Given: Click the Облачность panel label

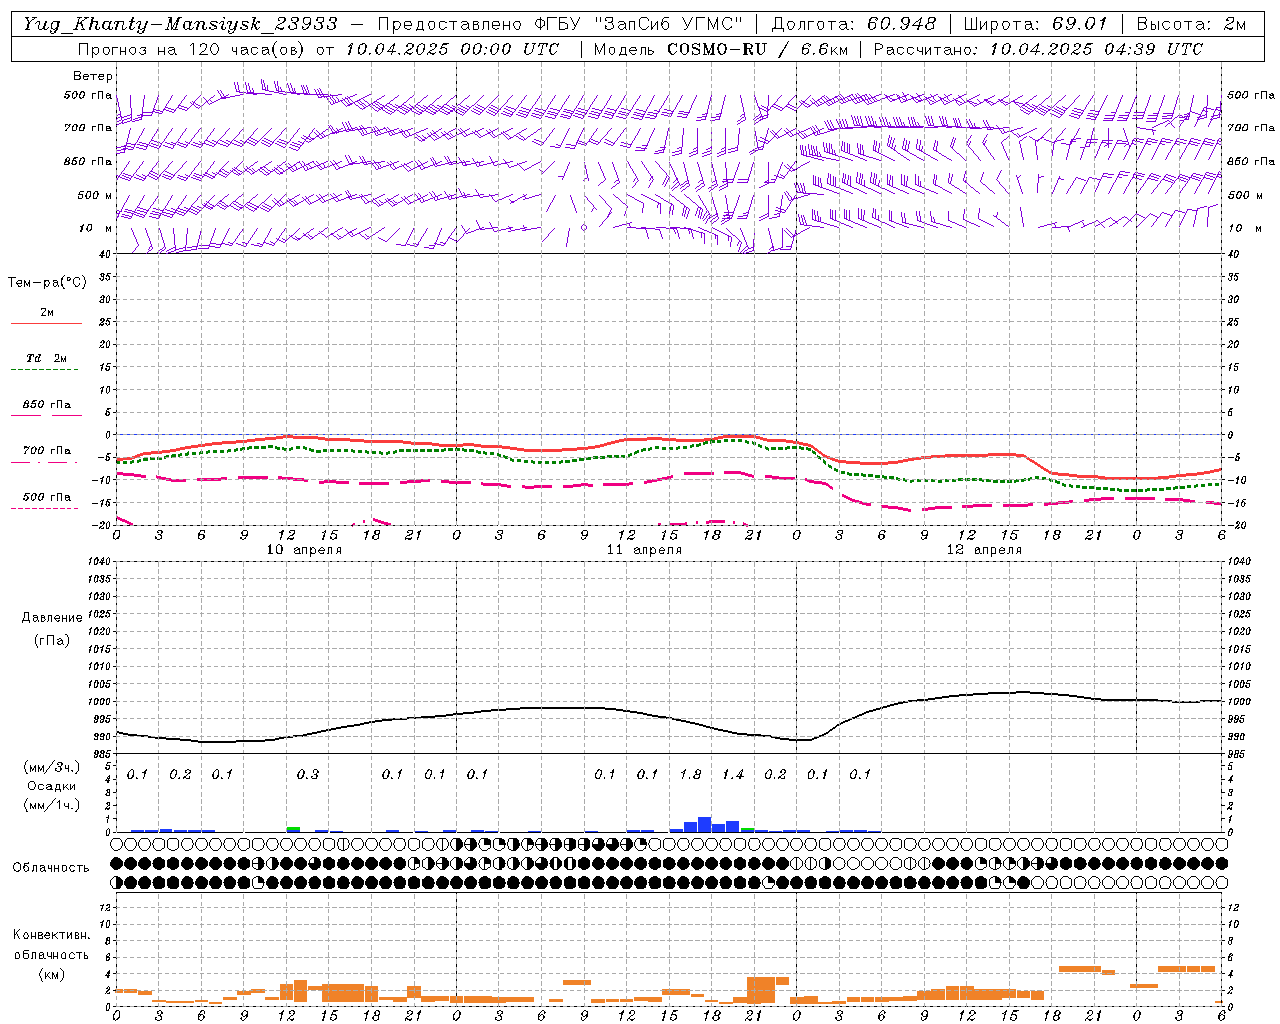Looking at the screenshot, I should click(51, 868).
